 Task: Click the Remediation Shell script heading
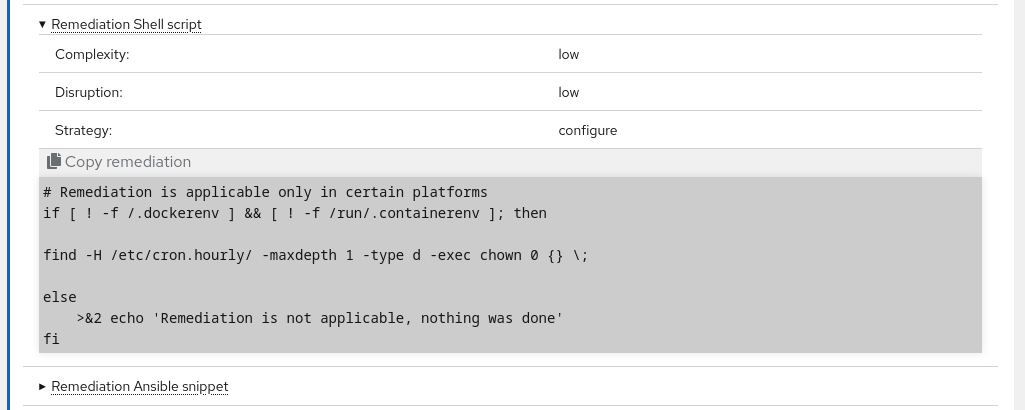point(126,24)
